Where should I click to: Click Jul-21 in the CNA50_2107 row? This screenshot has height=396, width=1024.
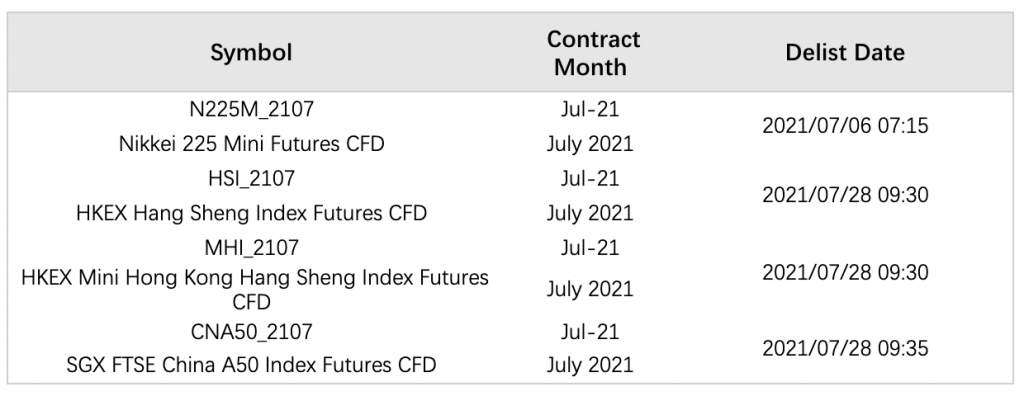(590, 331)
